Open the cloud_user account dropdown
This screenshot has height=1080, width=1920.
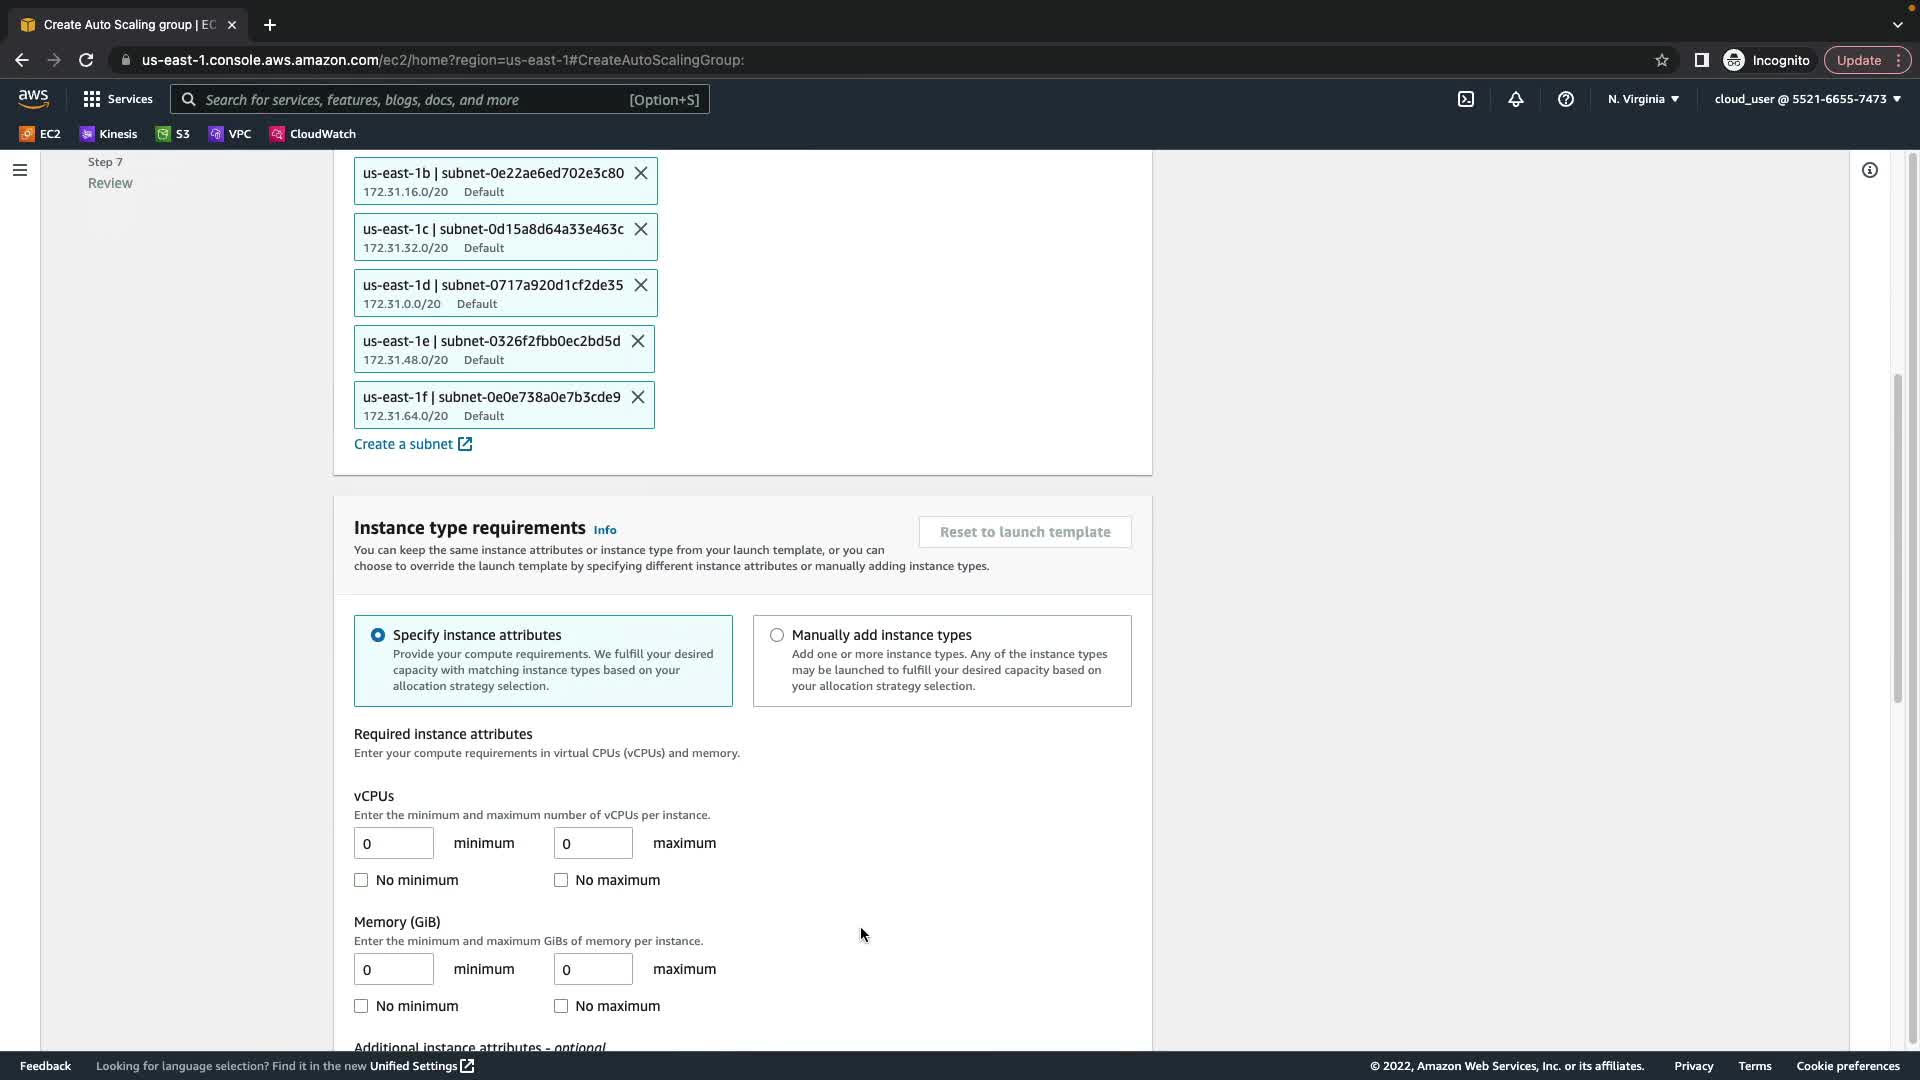pos(1807,99)
